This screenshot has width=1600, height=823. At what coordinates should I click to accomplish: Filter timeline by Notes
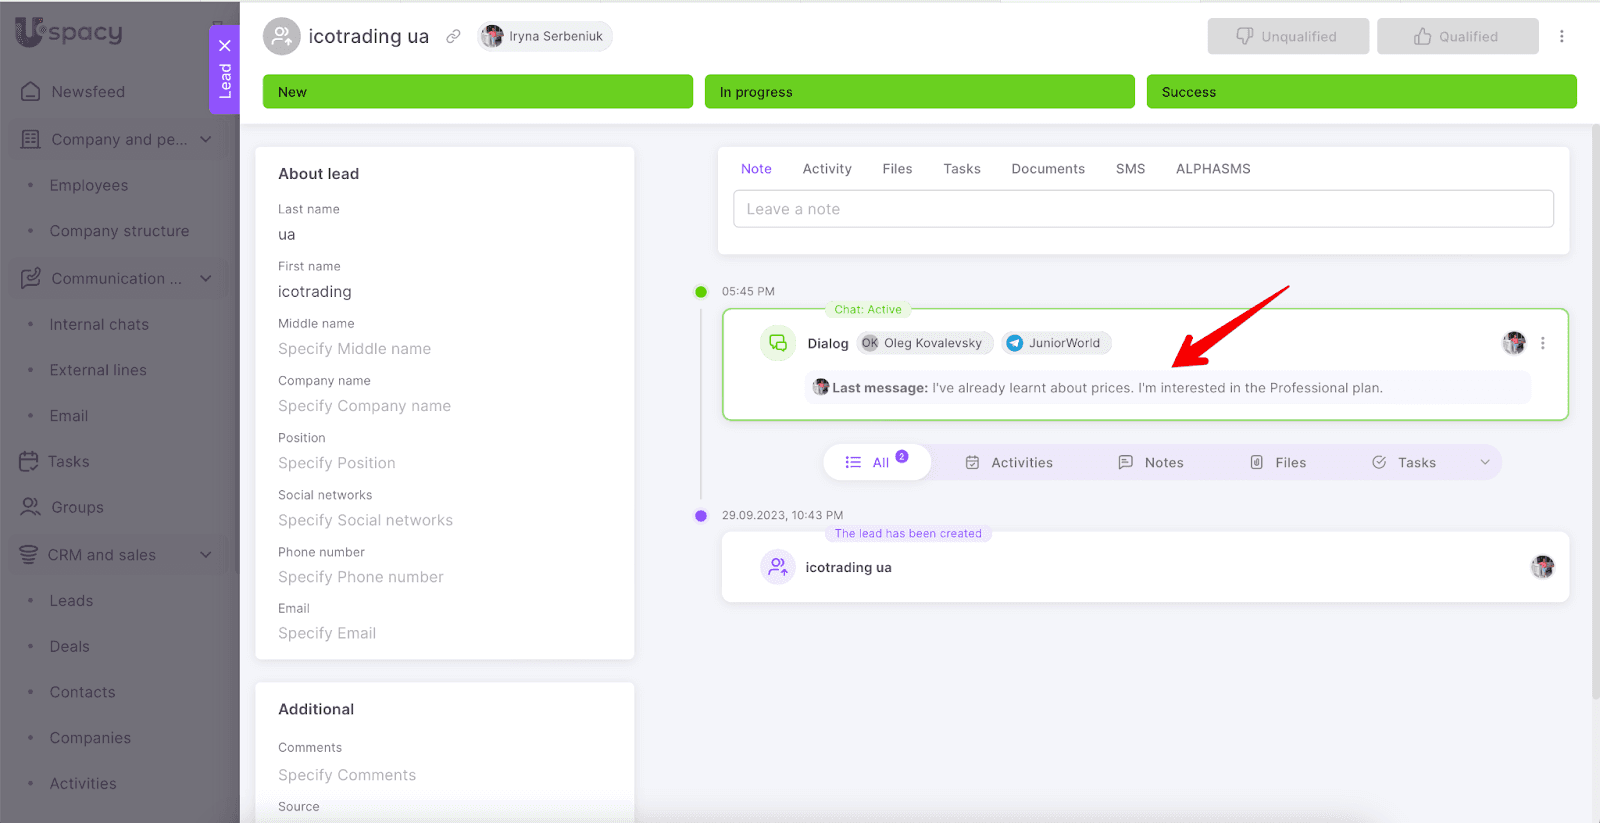[1150, 462]
